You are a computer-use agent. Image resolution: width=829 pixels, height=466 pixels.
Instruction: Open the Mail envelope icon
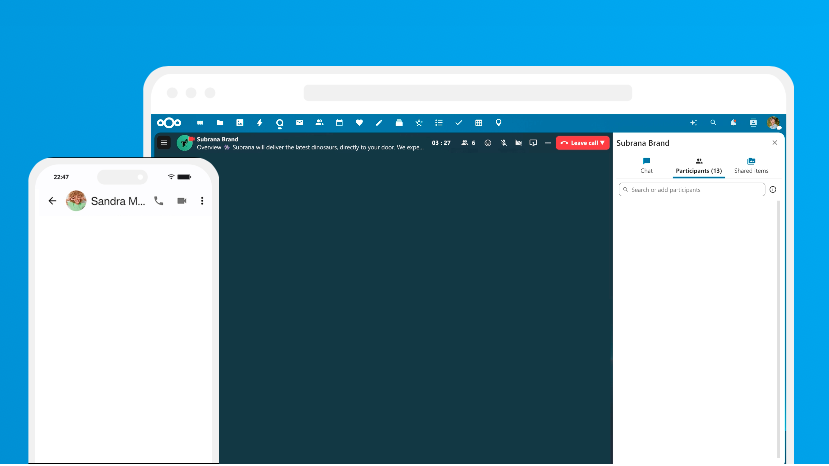click(x=299, y=122)
